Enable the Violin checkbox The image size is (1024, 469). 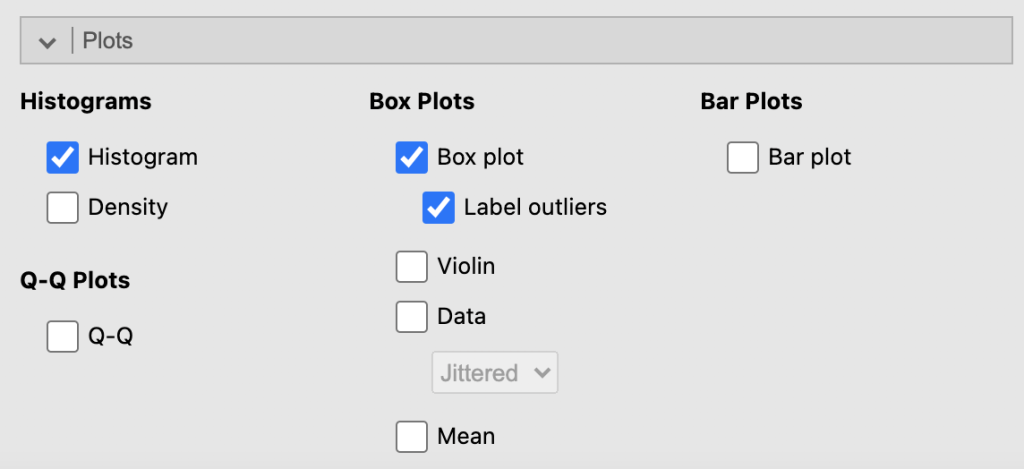tap(412, 267)
